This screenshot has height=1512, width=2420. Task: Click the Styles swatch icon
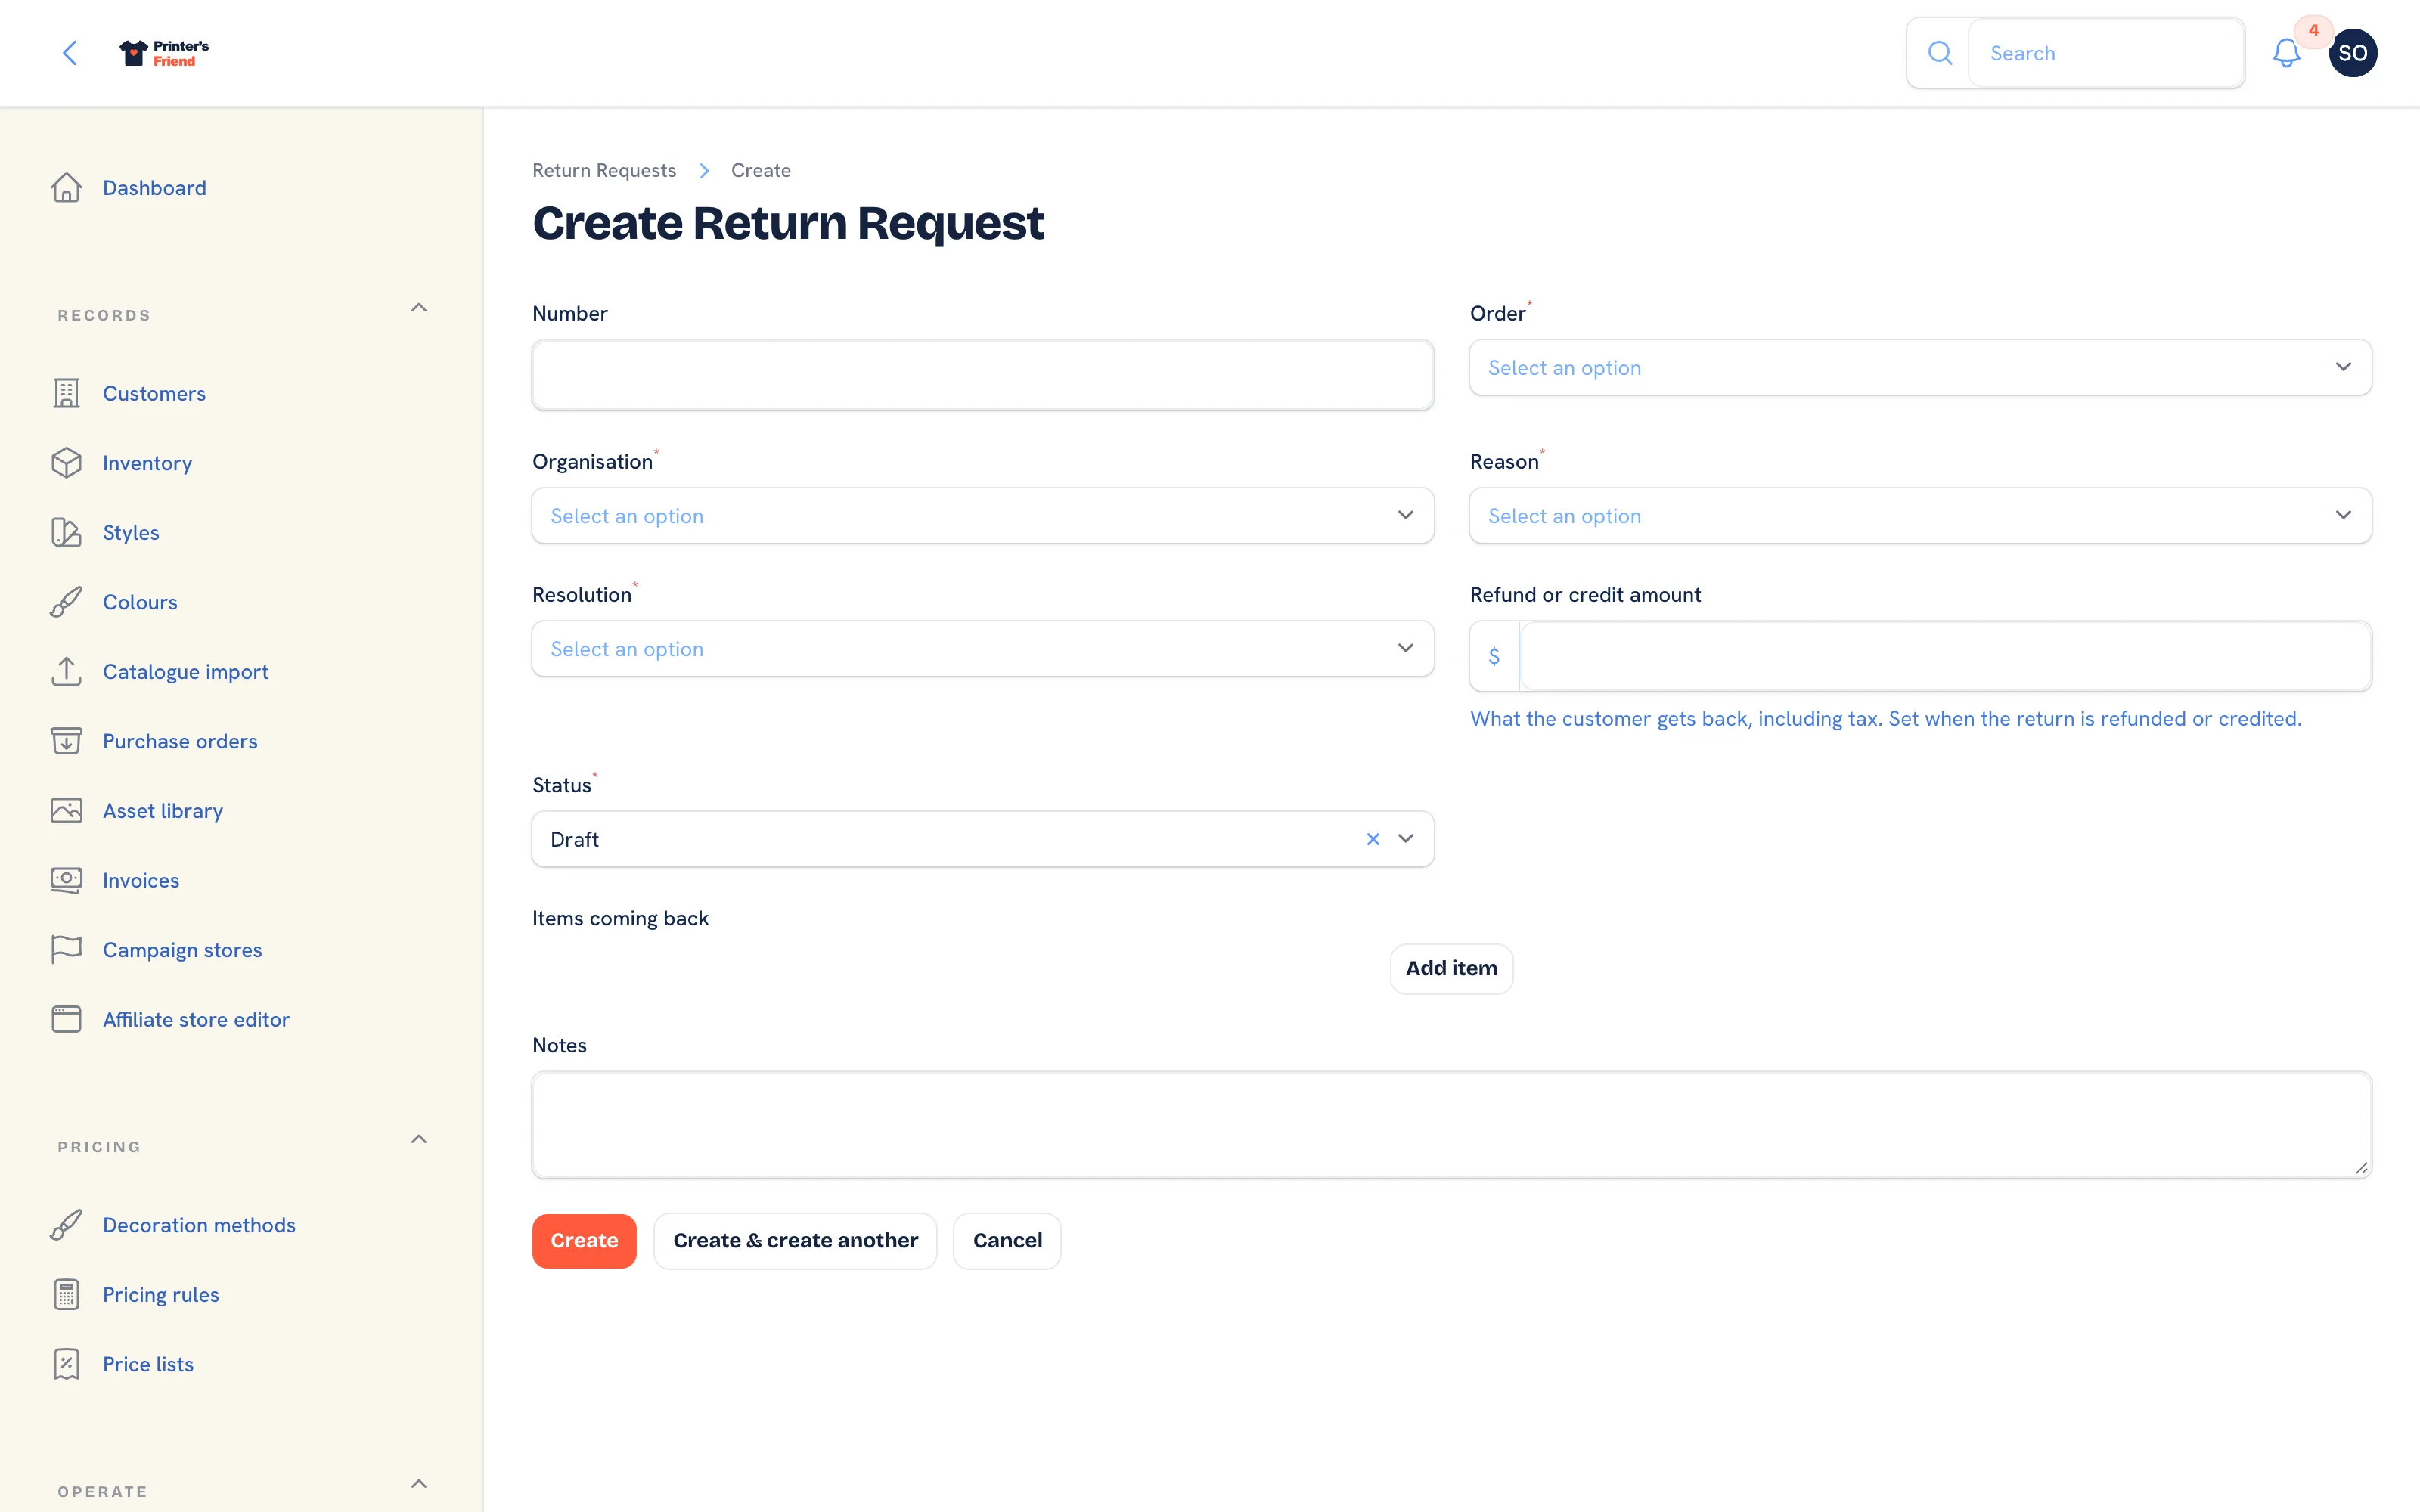(66, 532)
